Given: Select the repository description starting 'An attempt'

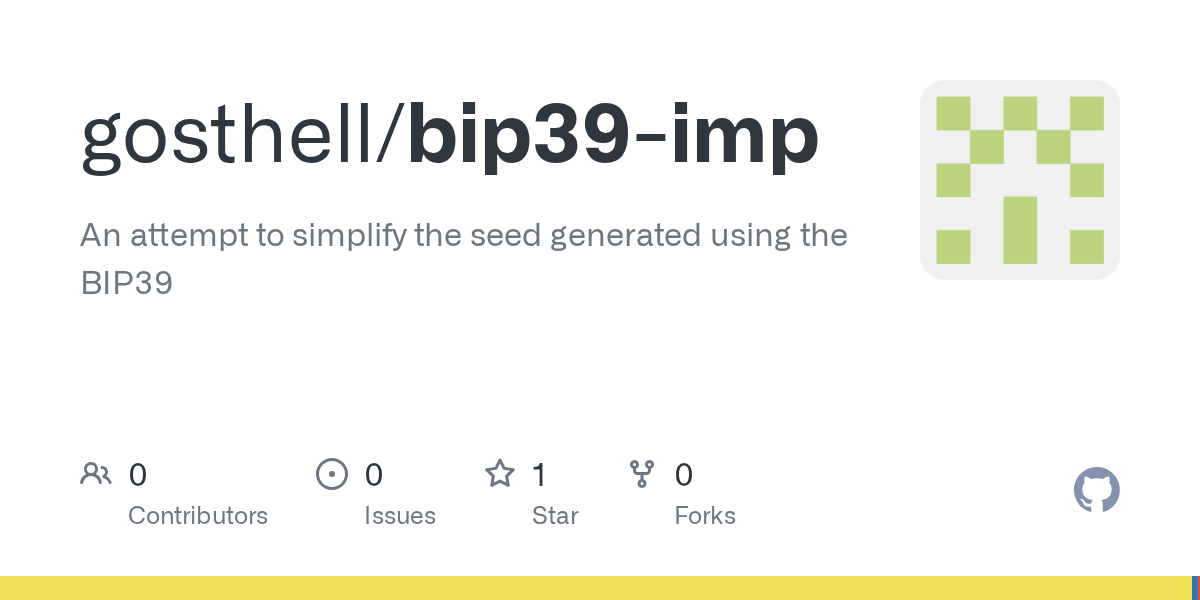Looking at the screenshot, I should tap(463, 236).
